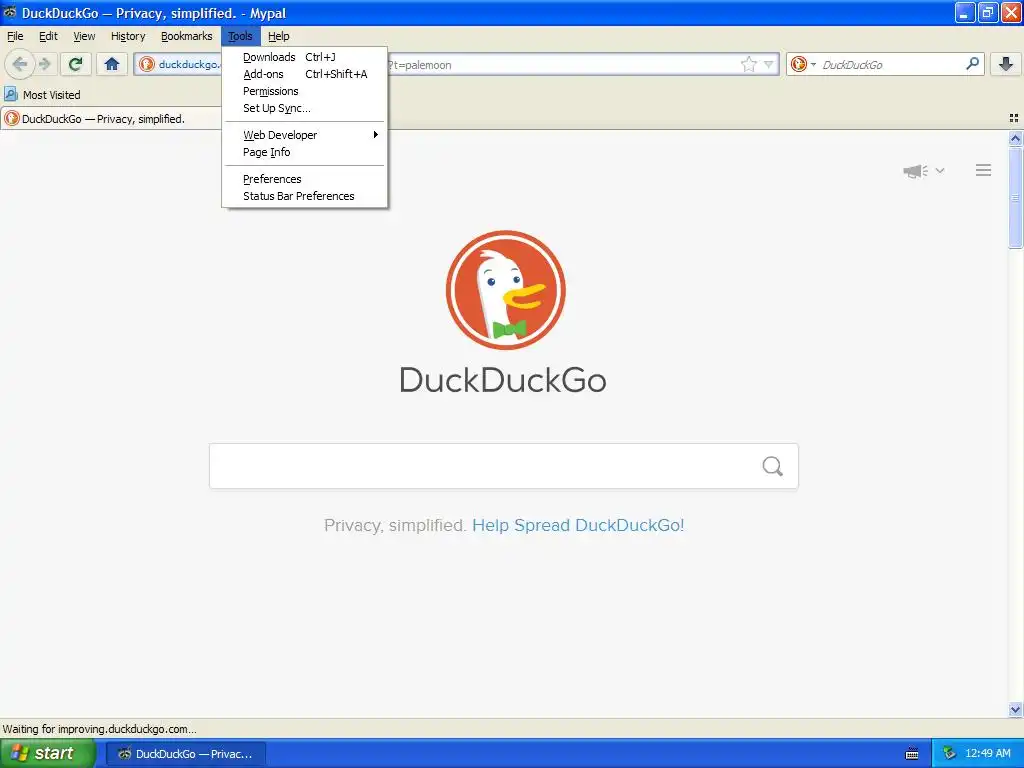The width and height of the screenshot is (1024, 768).
Task: Expand the Web Developer submenu
Action: coord(305,135)
